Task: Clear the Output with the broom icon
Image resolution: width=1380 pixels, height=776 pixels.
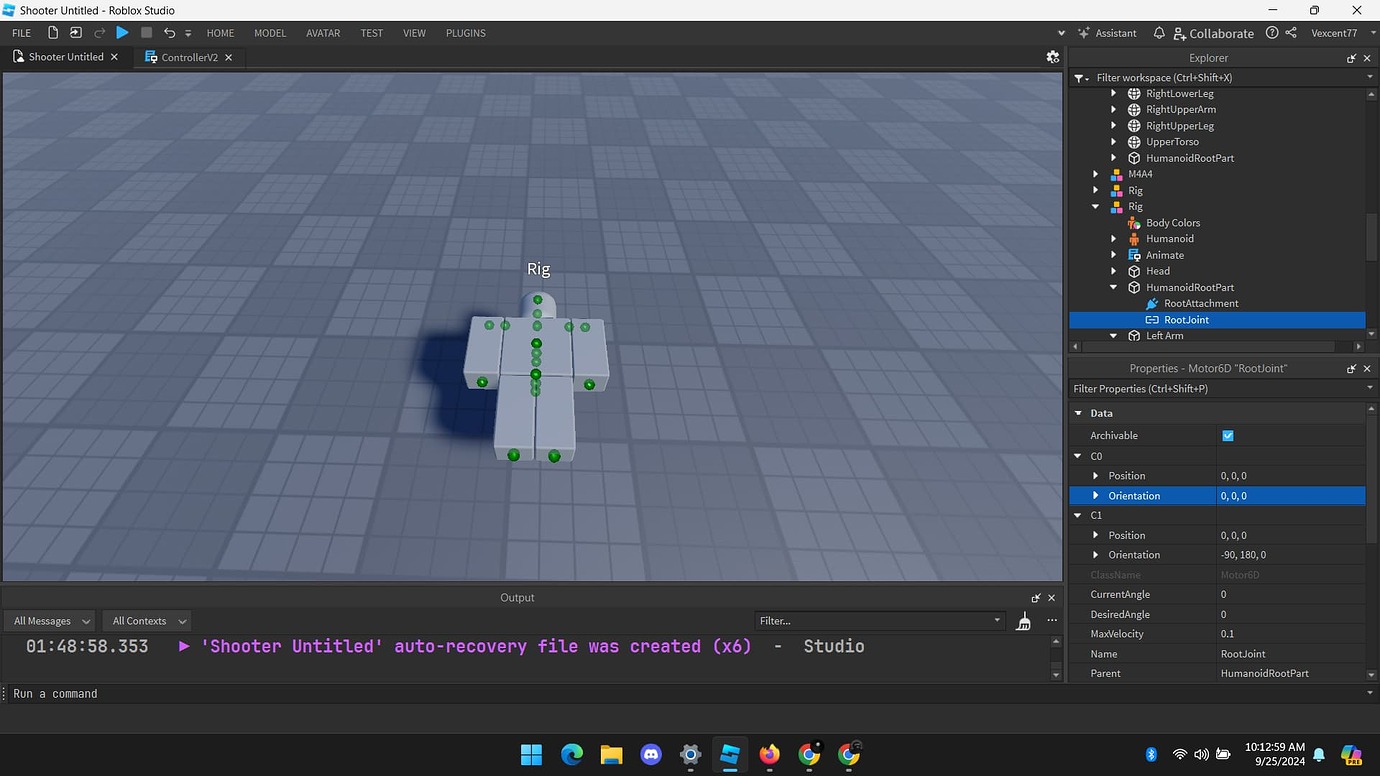Action: (1023, 620)
